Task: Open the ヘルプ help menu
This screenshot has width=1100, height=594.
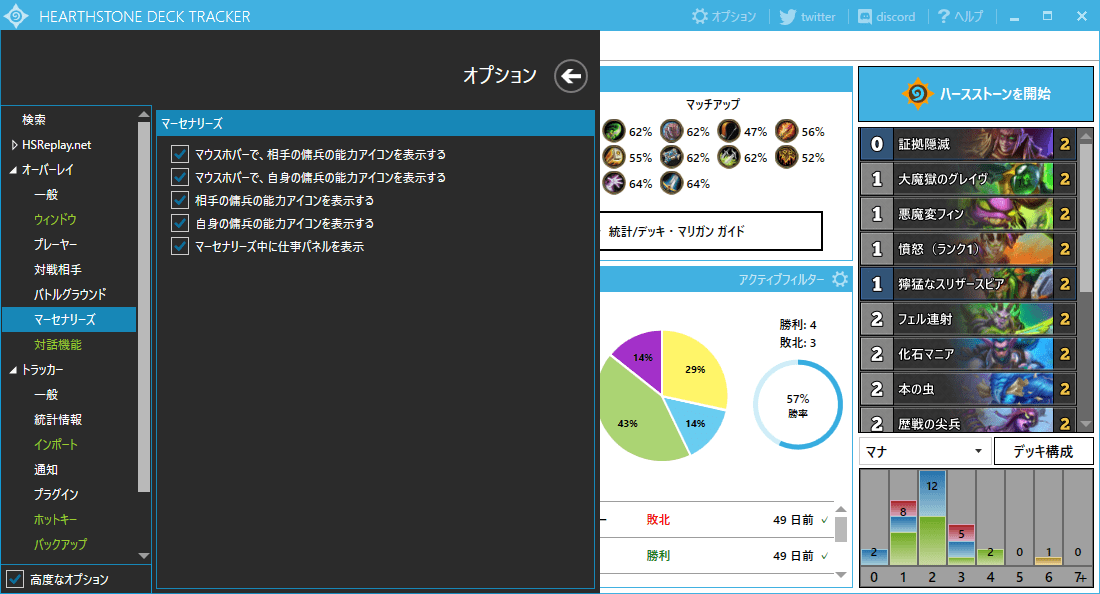Action: [x=960, y=16]
